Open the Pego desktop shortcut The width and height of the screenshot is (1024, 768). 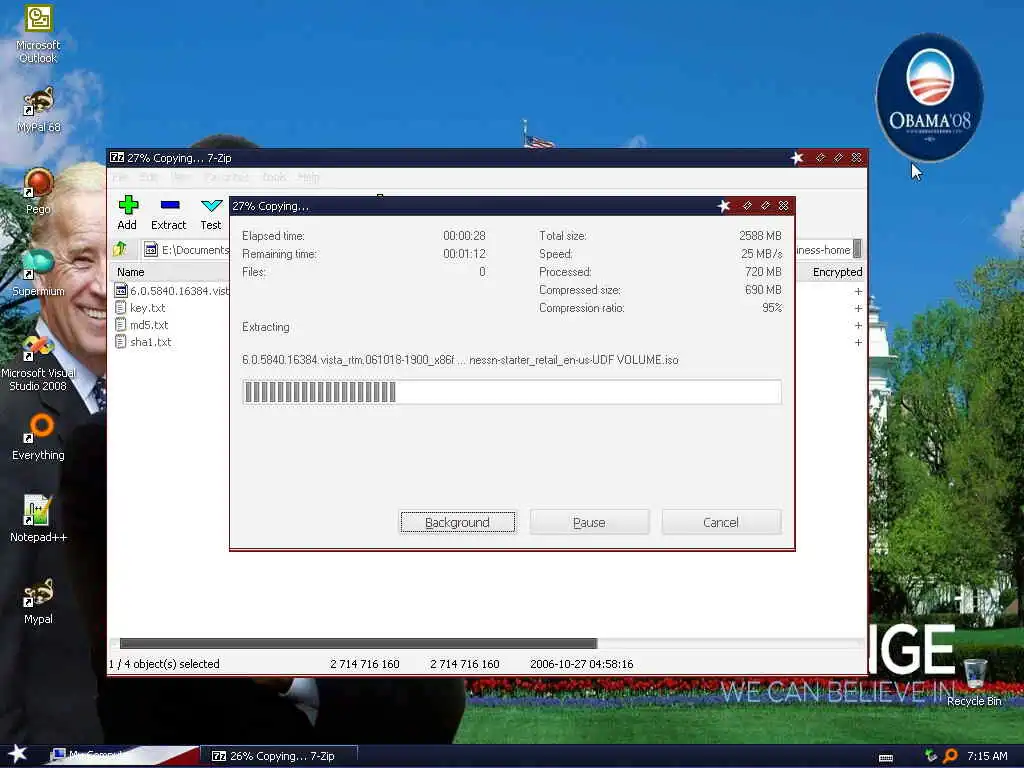[38, 191]
